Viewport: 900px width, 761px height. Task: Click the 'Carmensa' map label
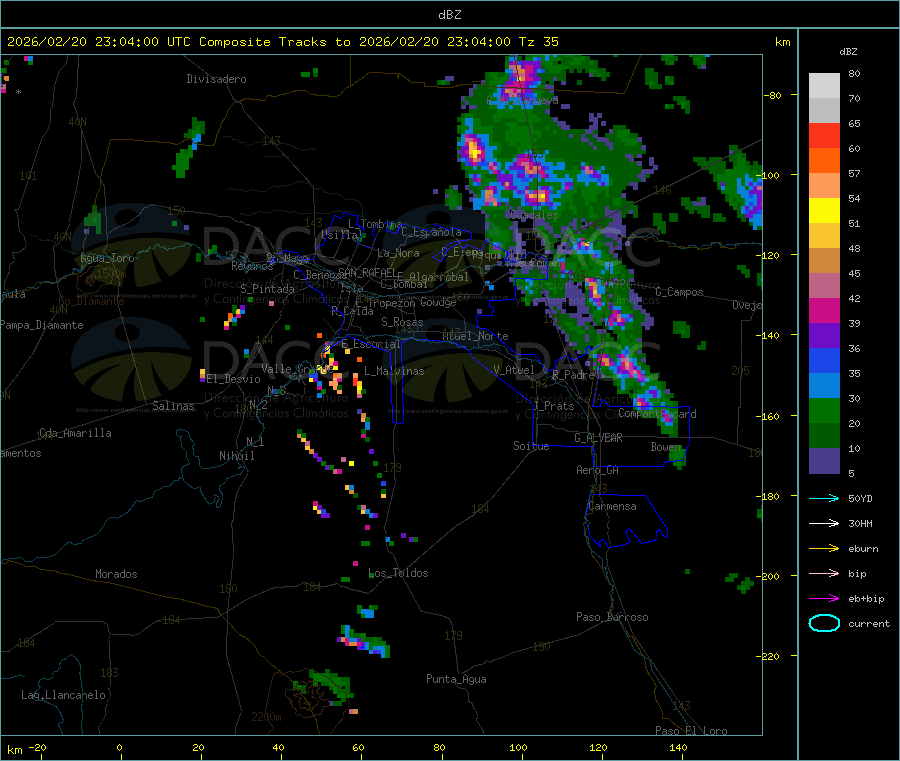(x=612, y=506)
